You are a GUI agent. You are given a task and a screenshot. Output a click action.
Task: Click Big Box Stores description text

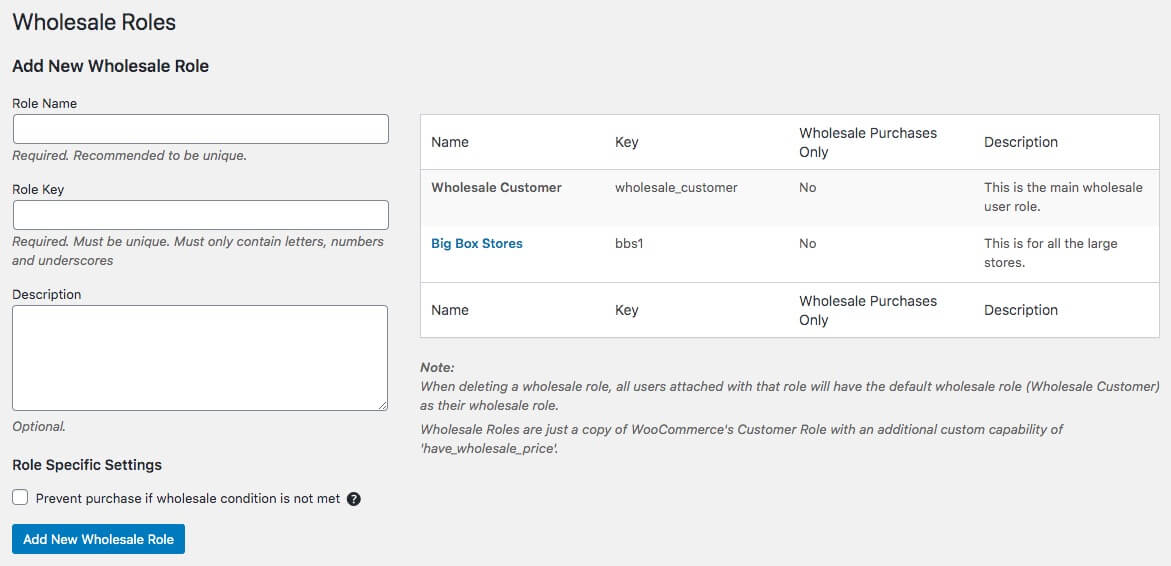click(x=1050, y=253)
